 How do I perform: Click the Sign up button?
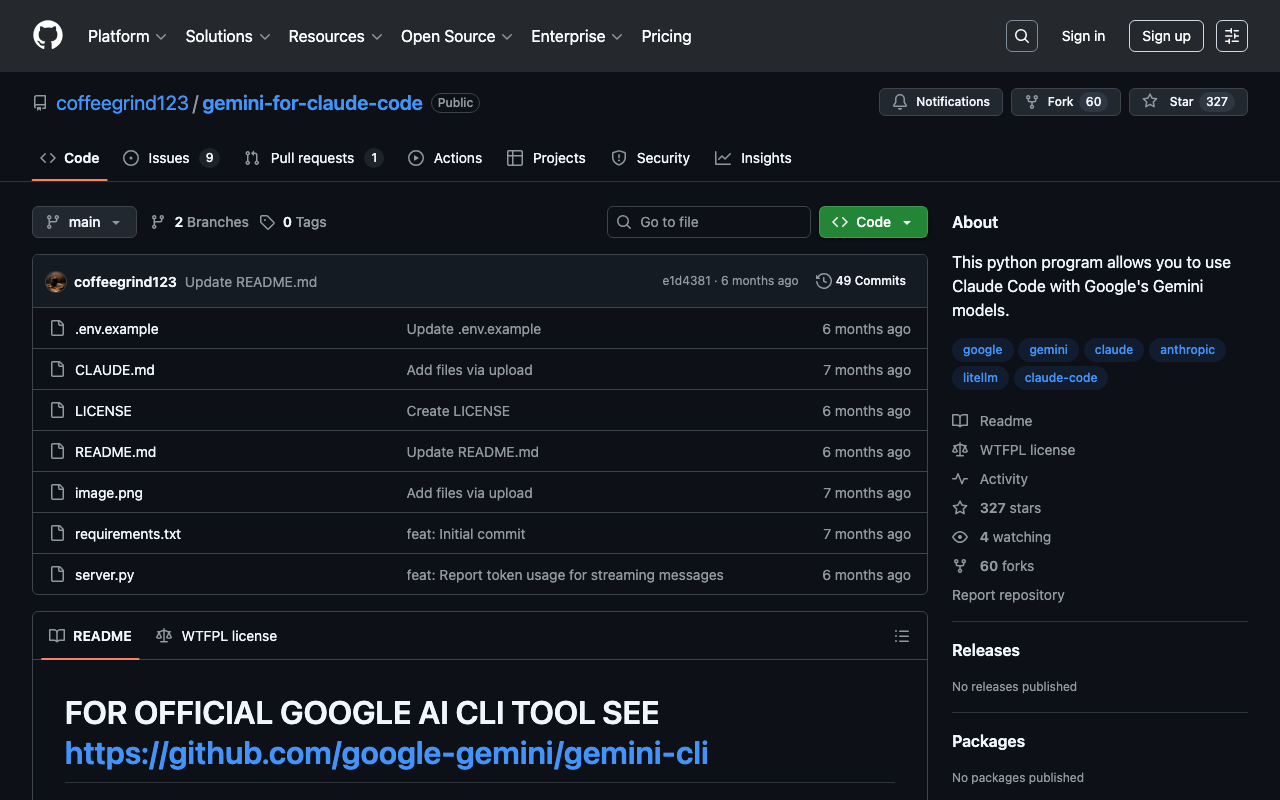point(1166,36)
